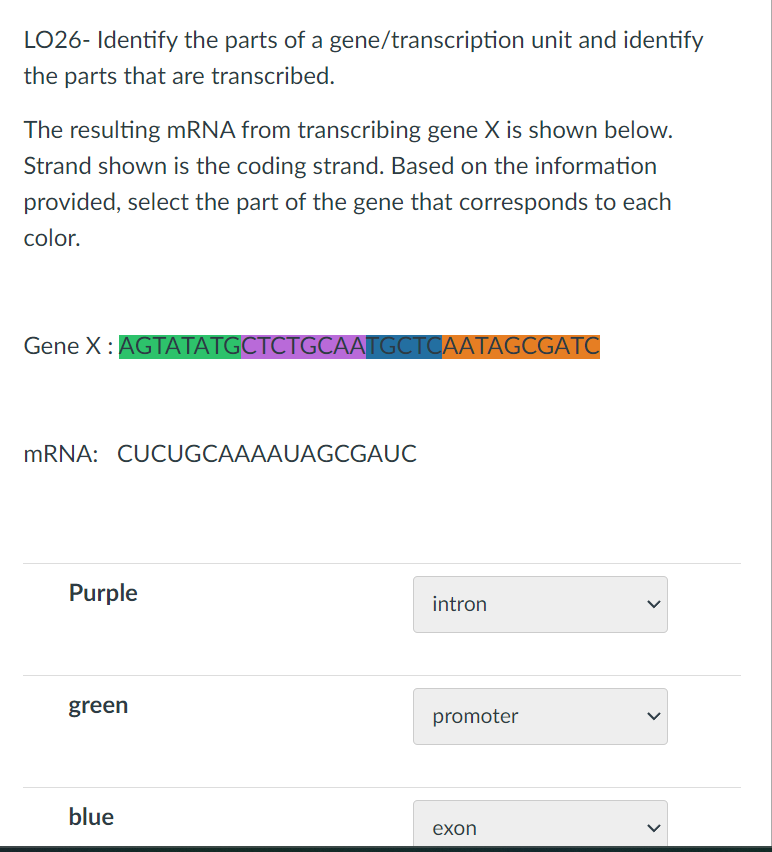Click the Gene X label text
This screenshot has width=772, height=852.
[64, 346]
